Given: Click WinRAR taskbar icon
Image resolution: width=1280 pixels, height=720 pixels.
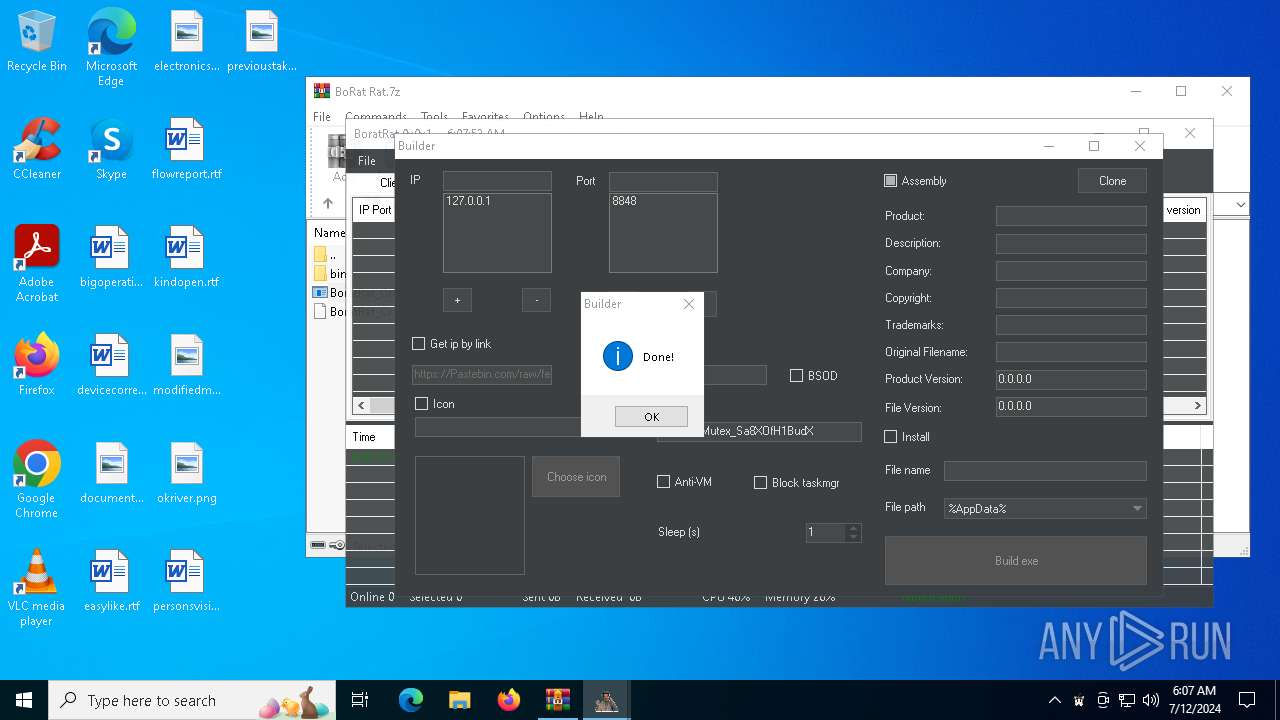Looking at the screenshot, I should 557,700.
